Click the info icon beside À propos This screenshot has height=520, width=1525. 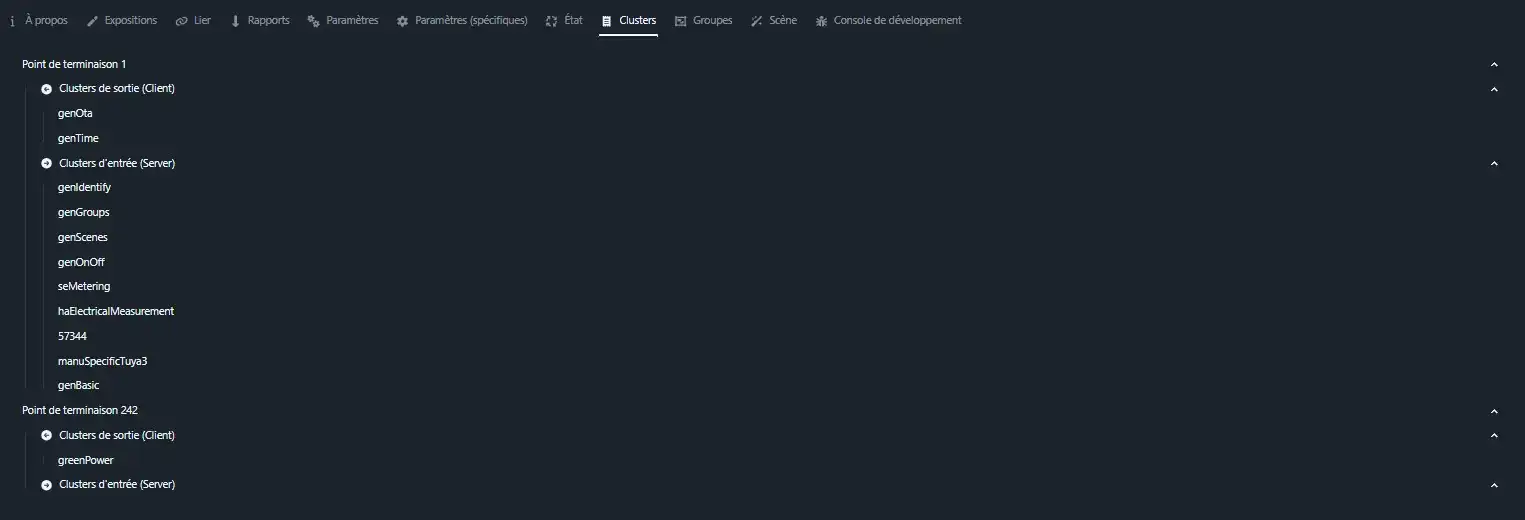(x=12, y=21)
